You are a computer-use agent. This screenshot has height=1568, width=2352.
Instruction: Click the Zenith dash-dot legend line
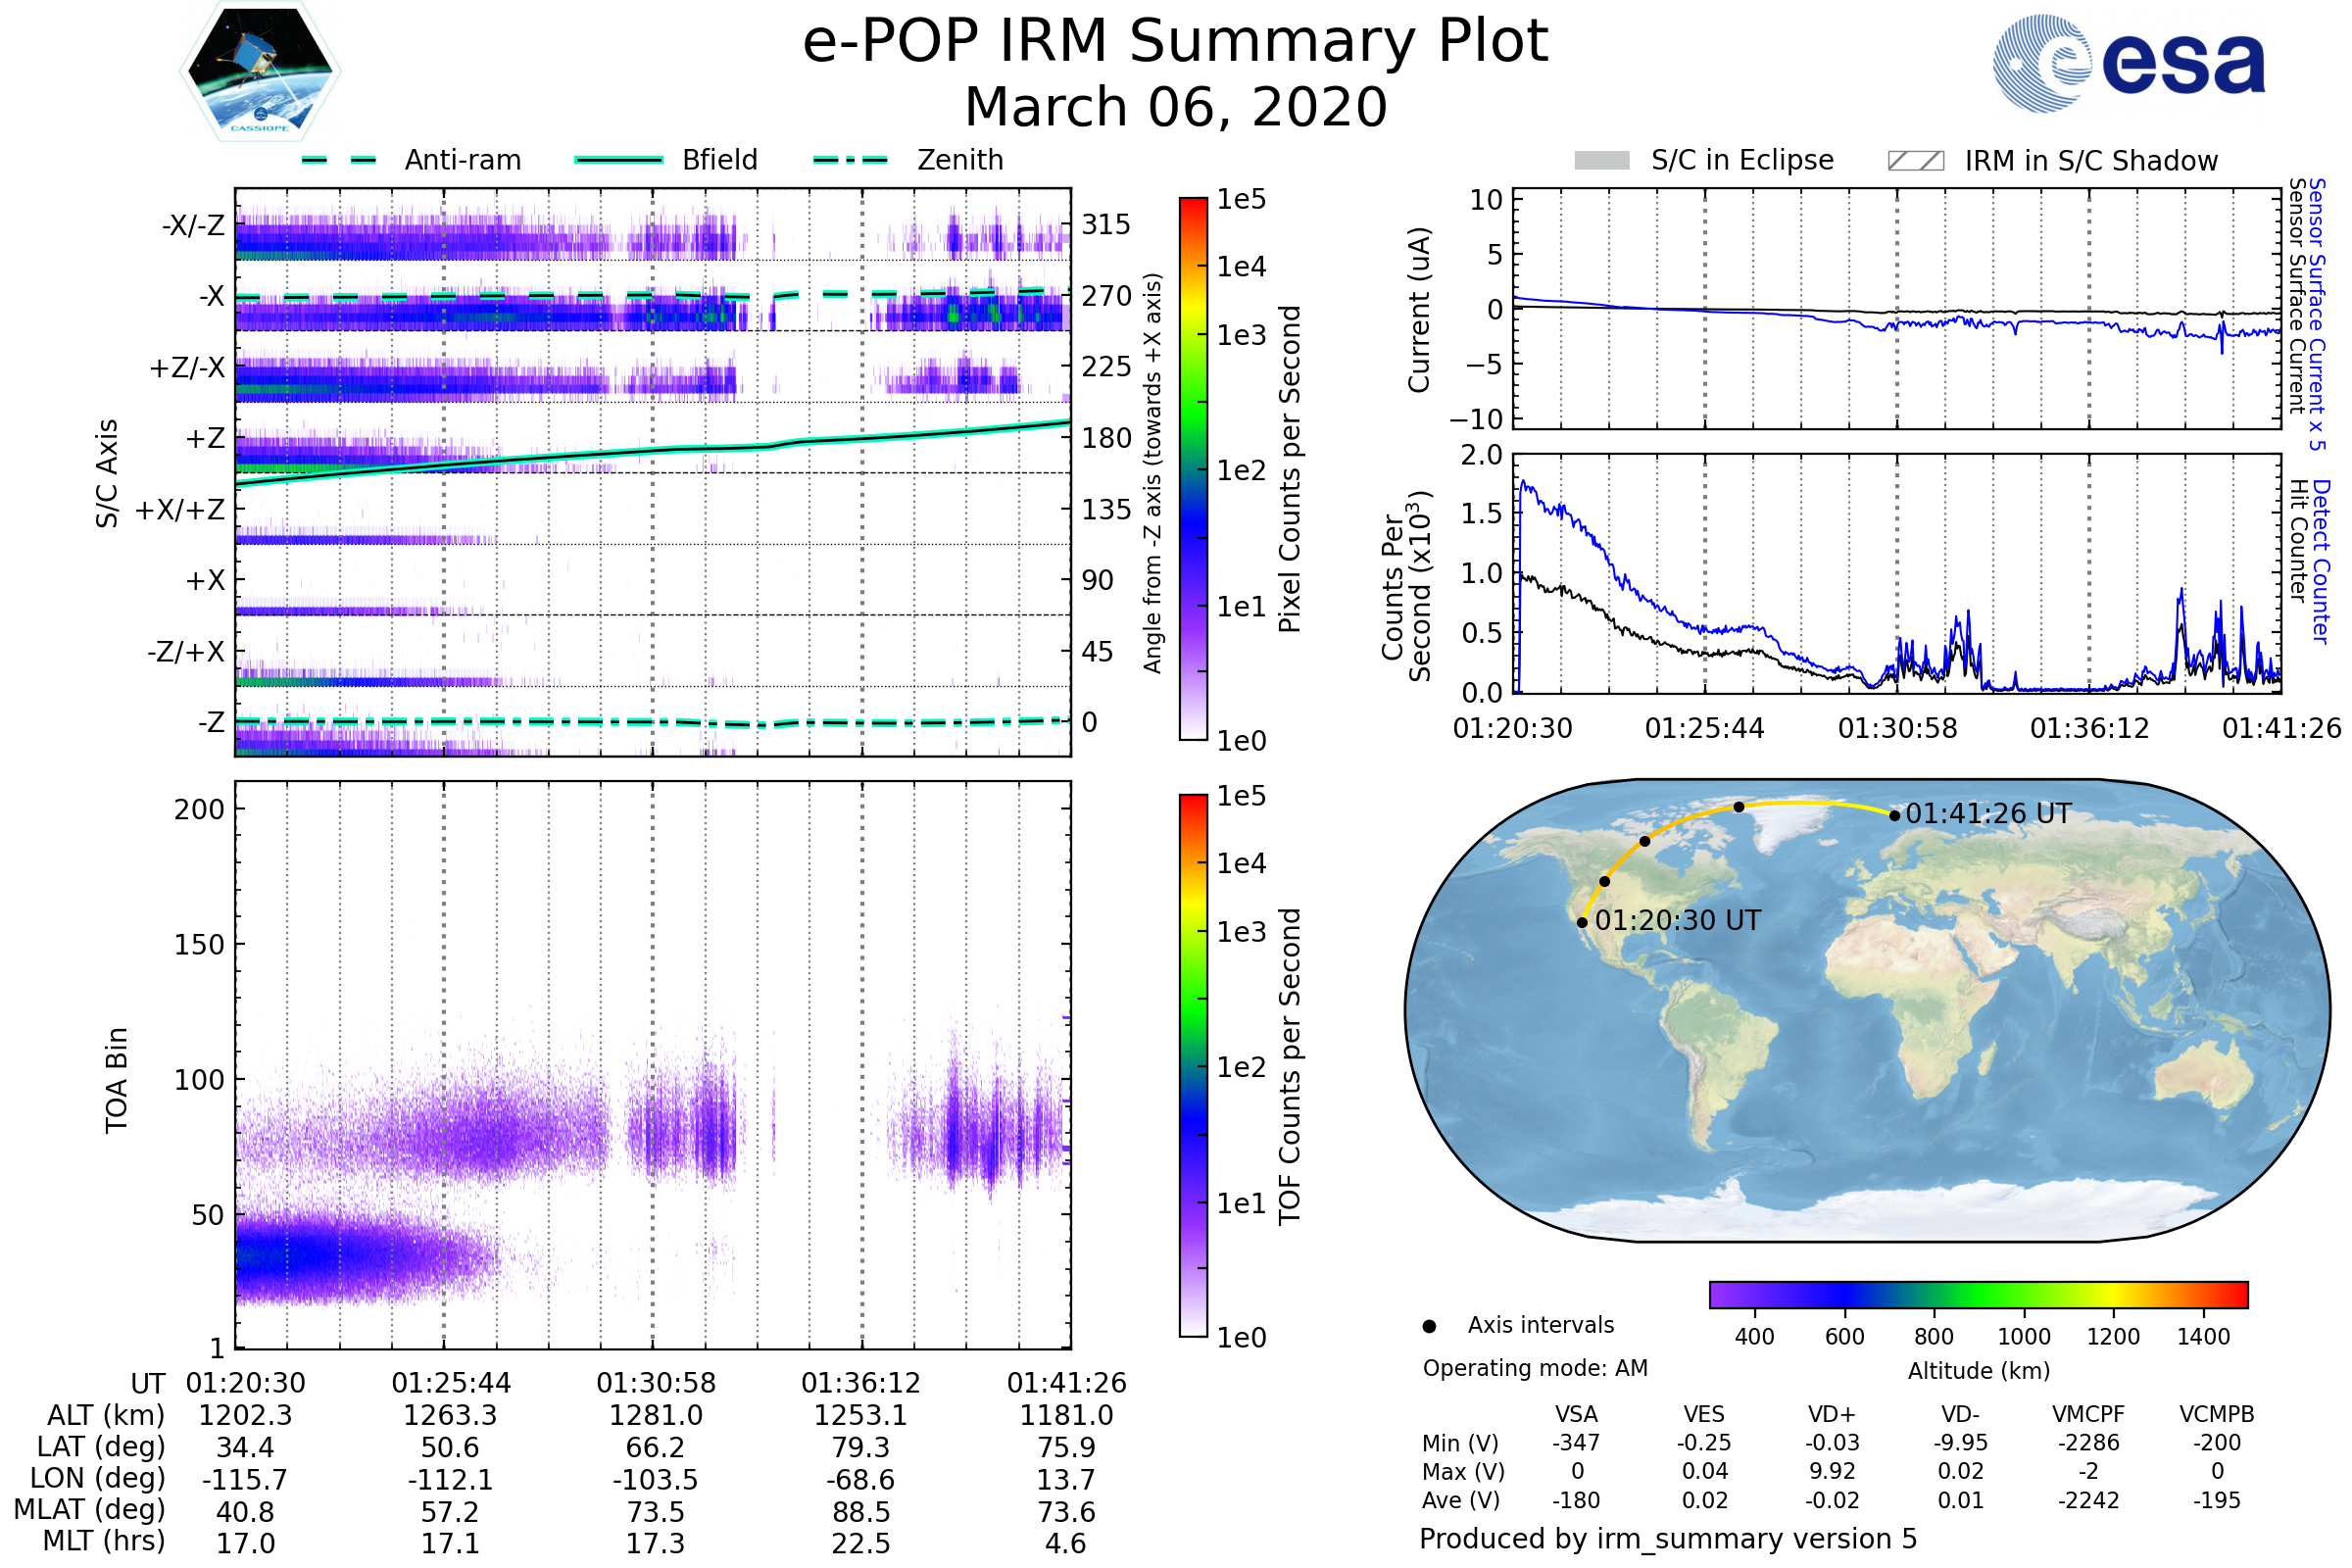click(850, 160)
